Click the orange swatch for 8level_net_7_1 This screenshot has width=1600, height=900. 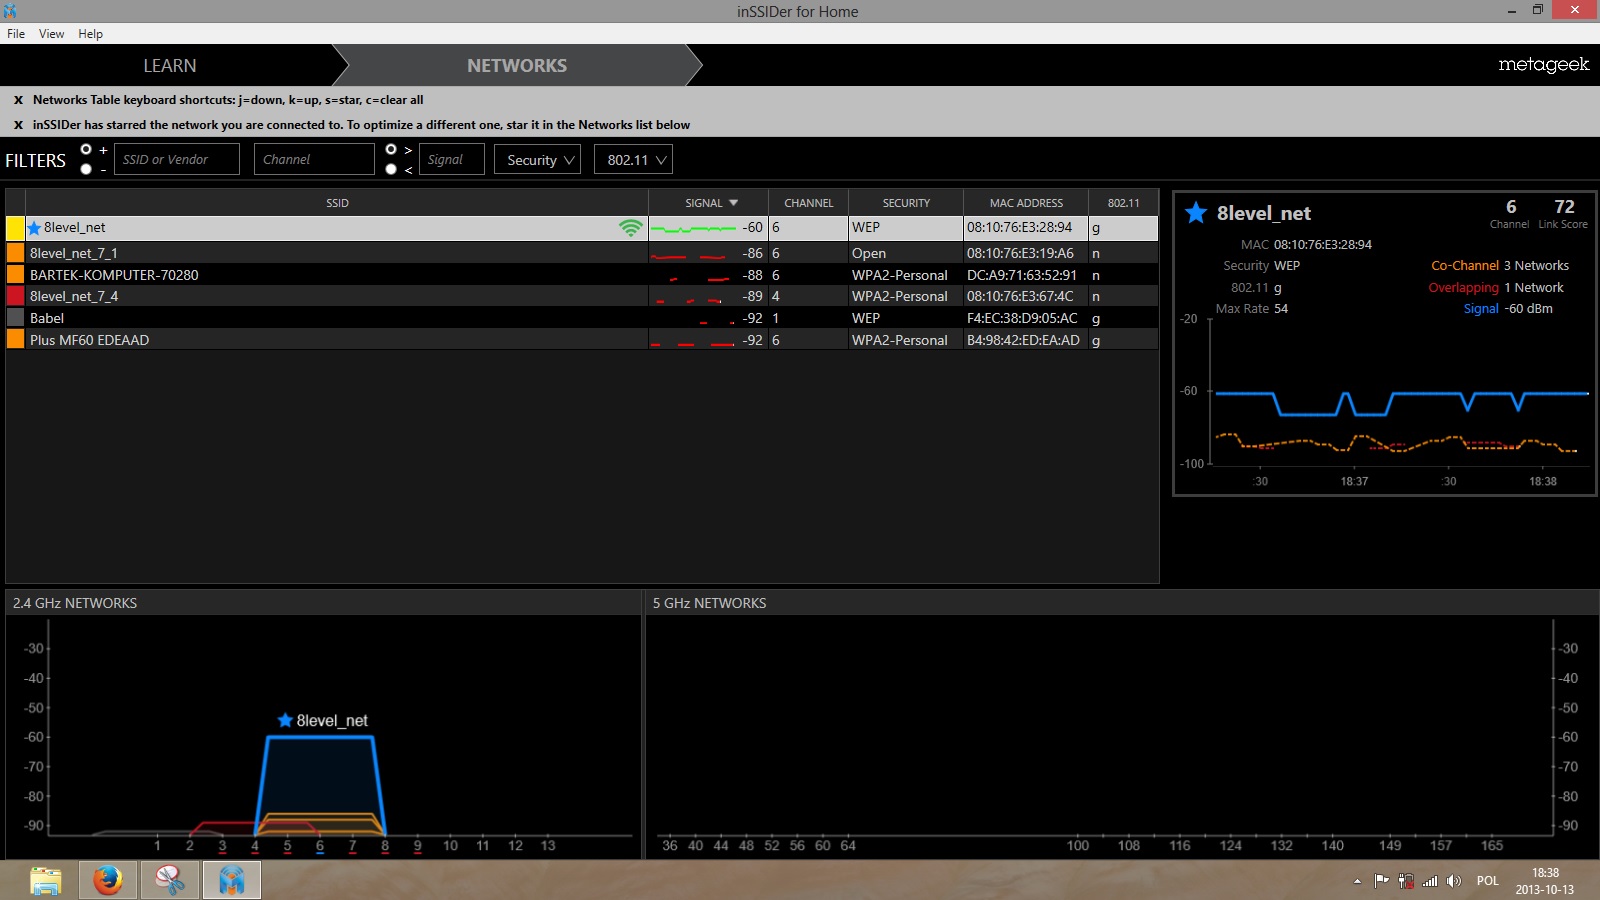click(15, 253)
